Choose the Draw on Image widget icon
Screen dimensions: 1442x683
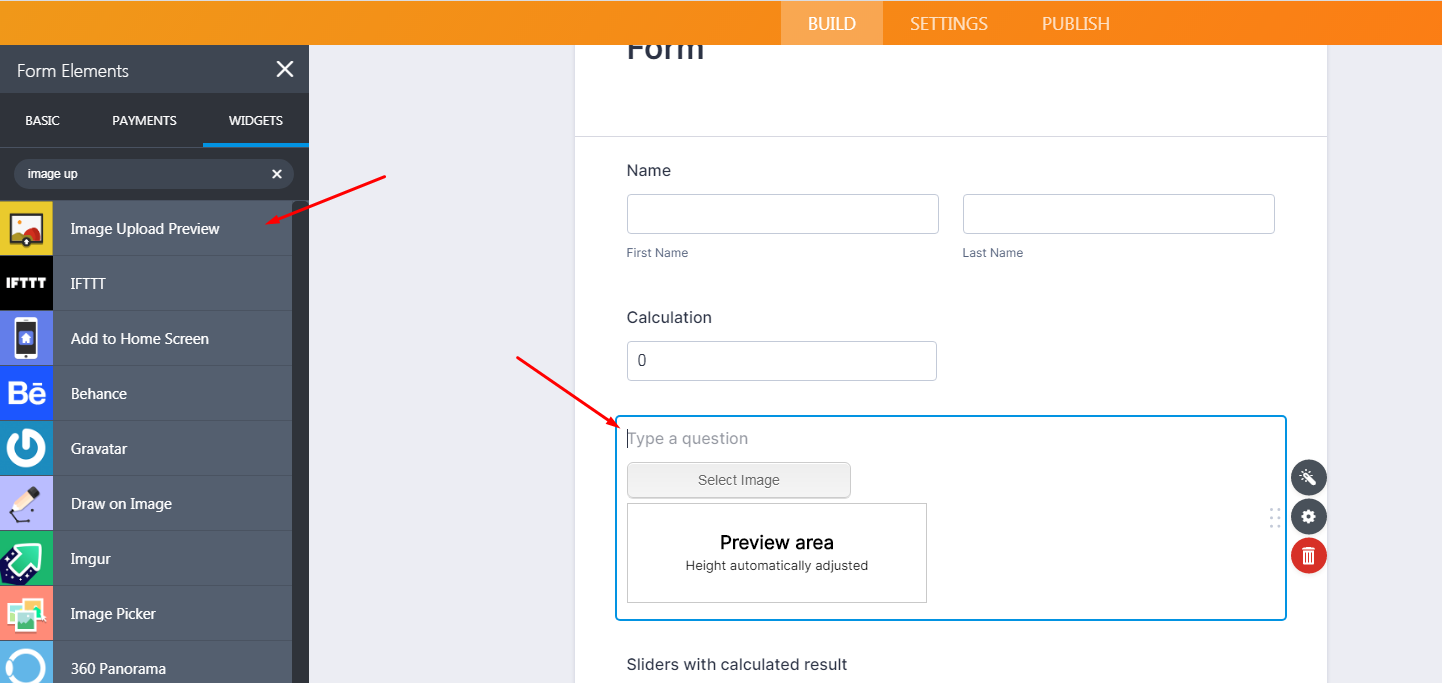pyautogui.click(x=26, y=503)
